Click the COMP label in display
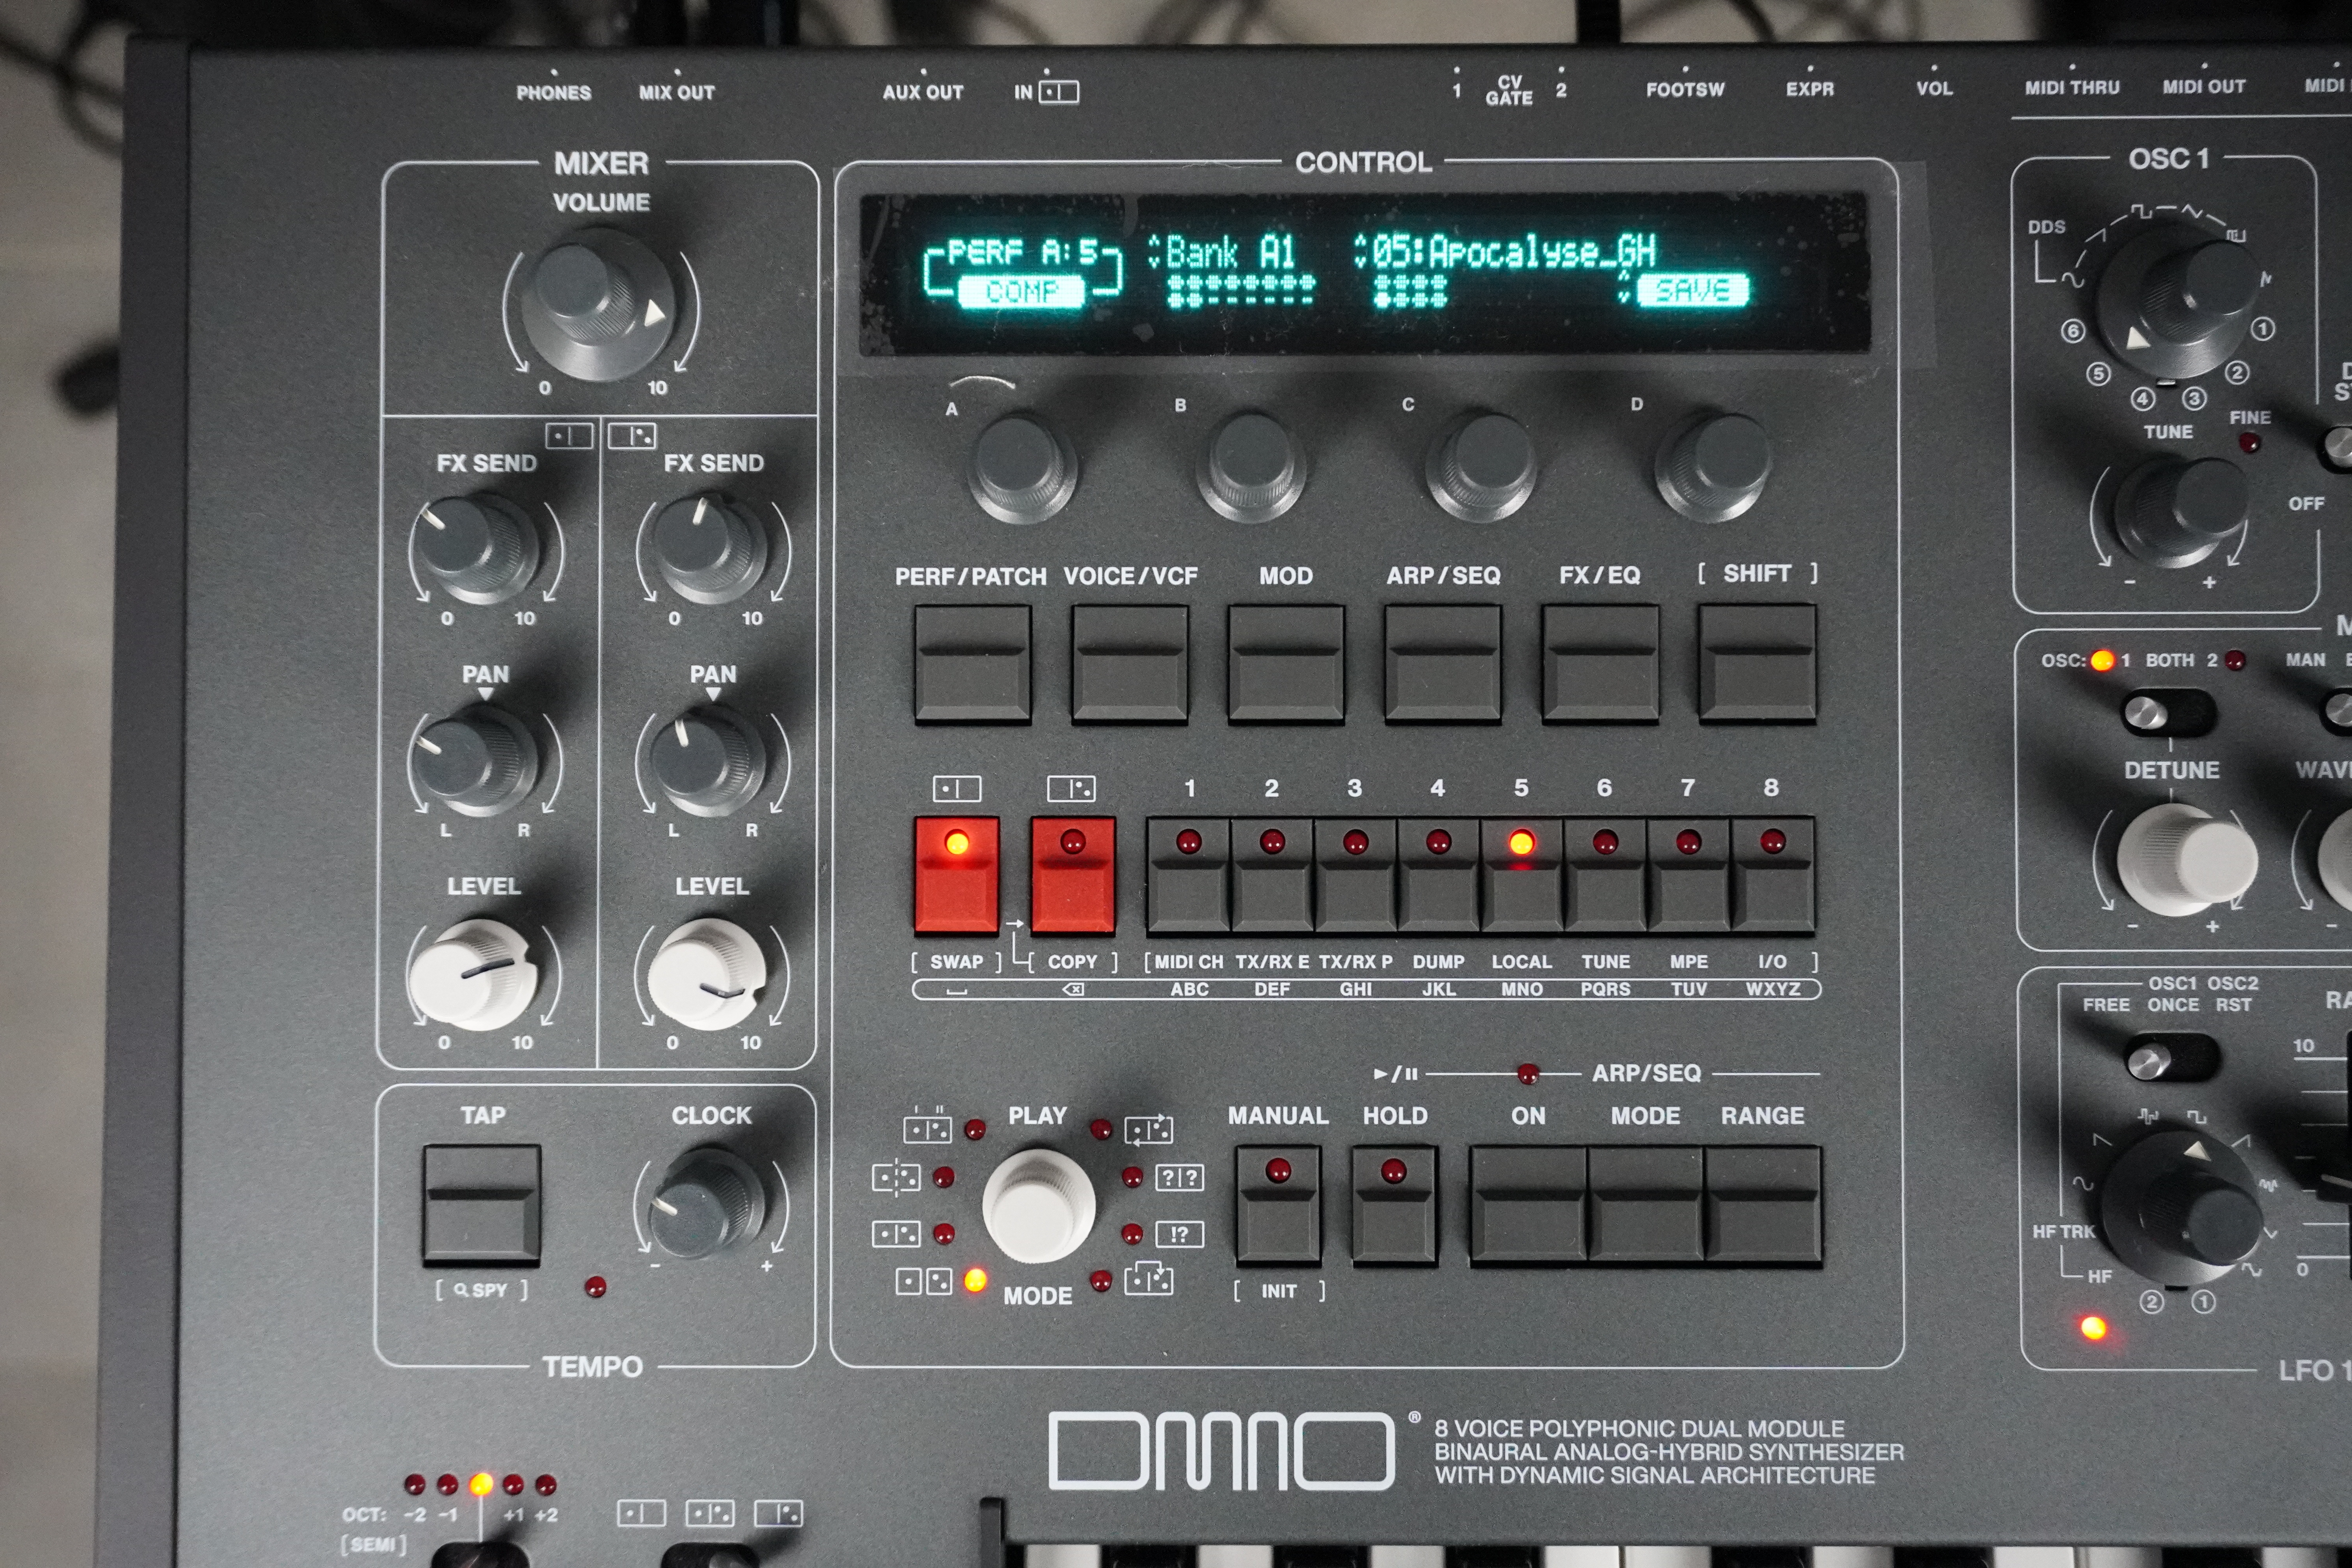 point(1021,292)
